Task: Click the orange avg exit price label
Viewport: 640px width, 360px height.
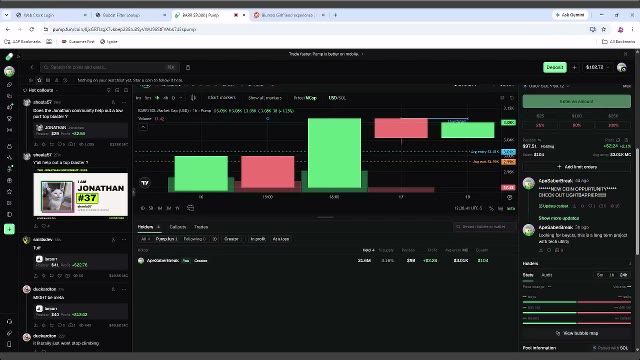Action: click(x=508, y=162)
